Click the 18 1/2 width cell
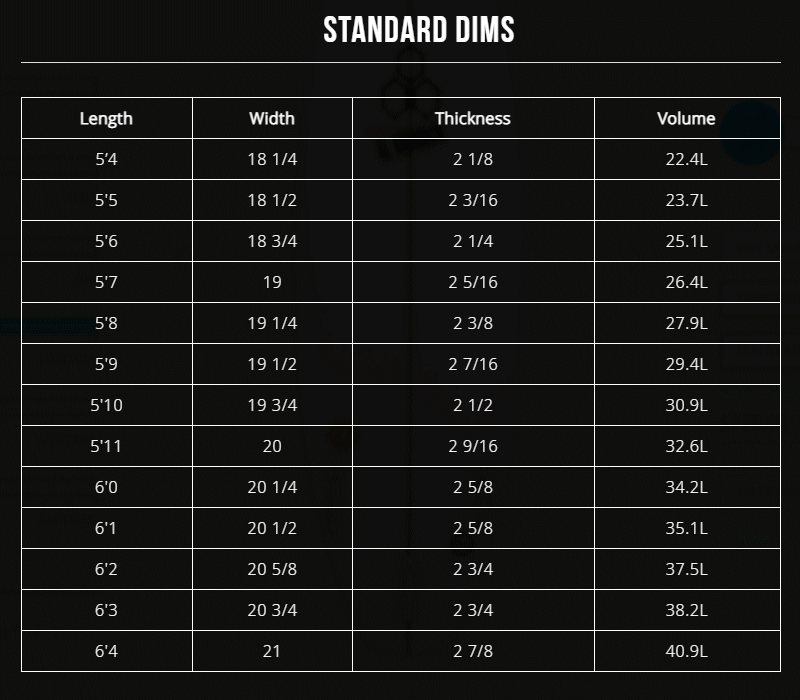 tap(272, 200)
